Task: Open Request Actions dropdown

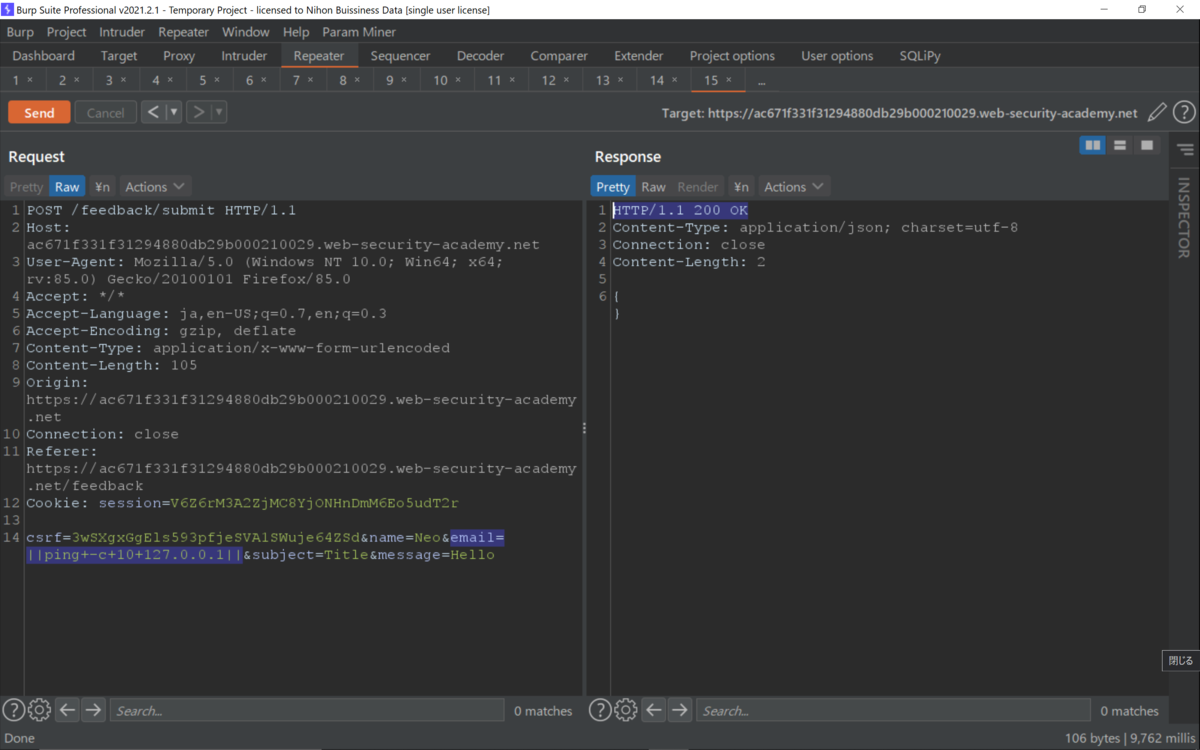Action: pos(155,187)
